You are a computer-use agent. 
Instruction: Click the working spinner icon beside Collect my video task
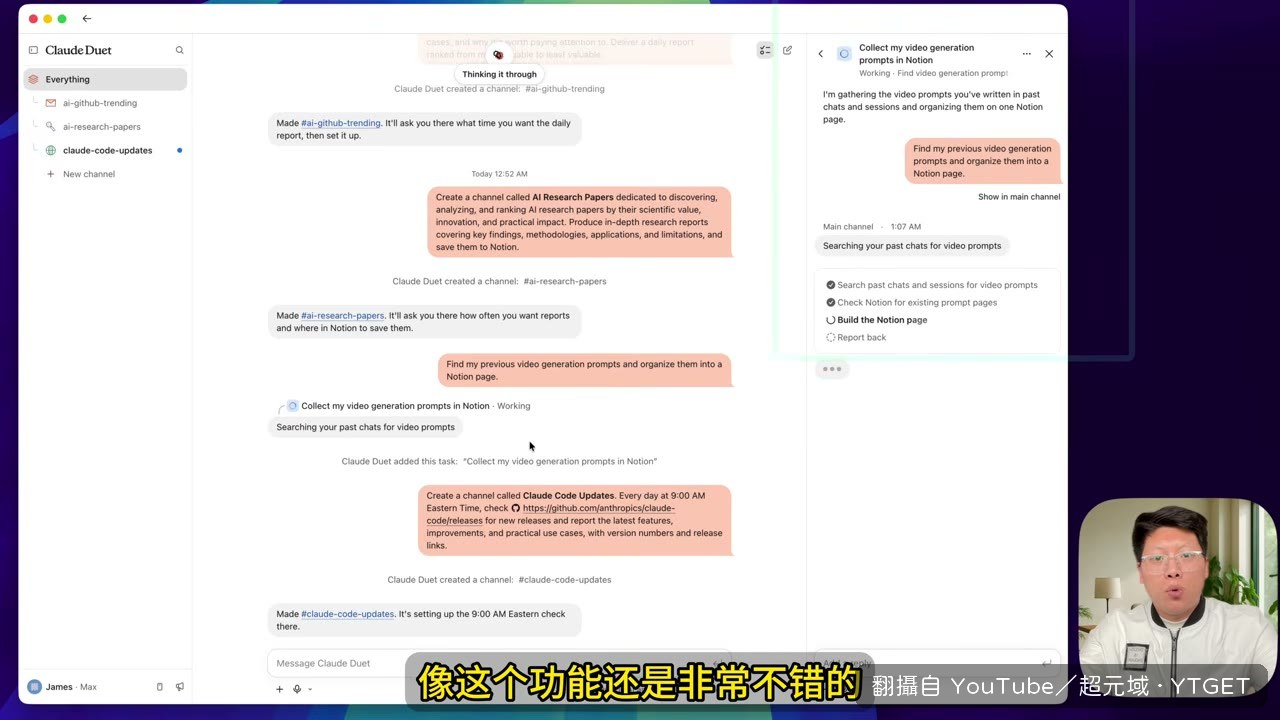(x=293, y=406)
